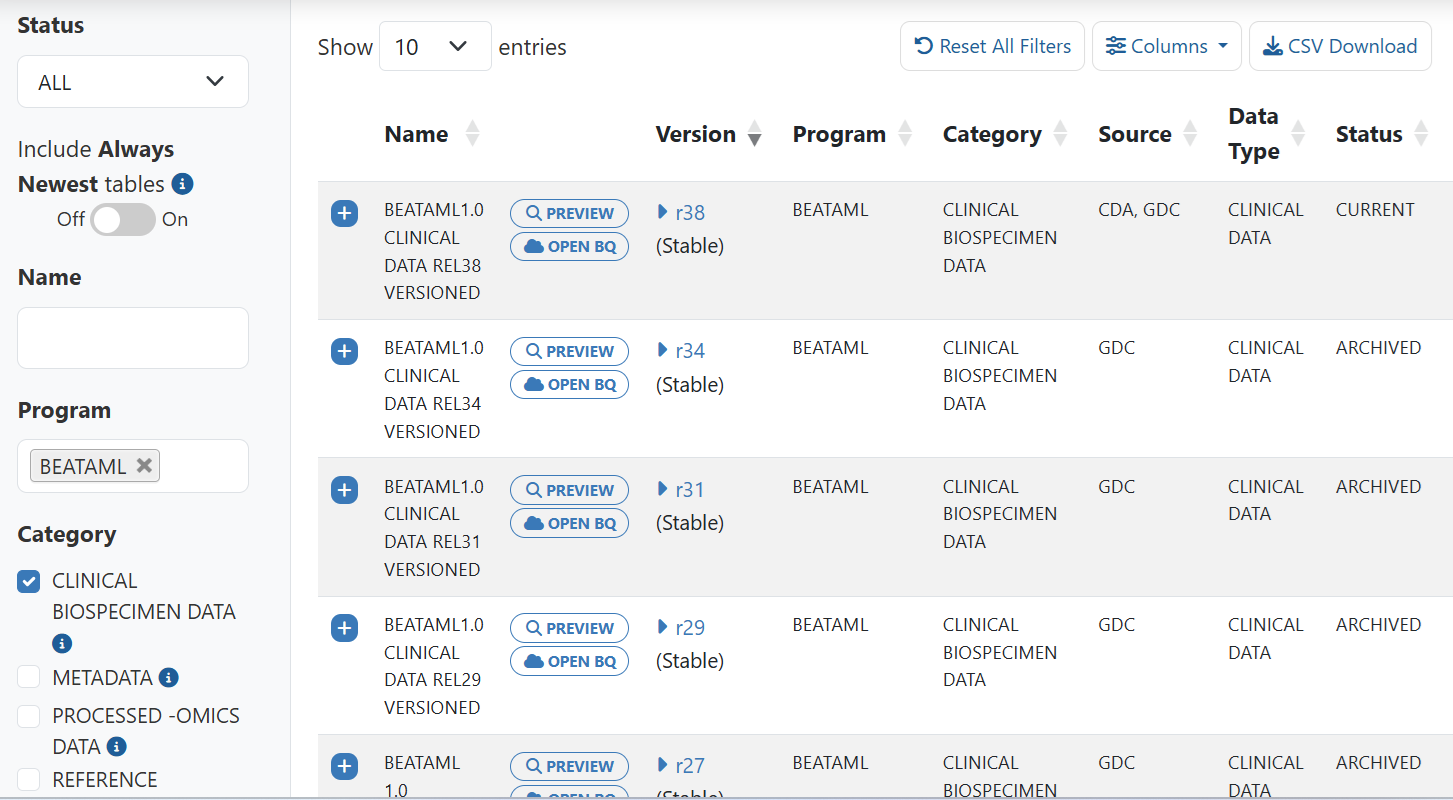Expand version r38 details

[680, 212]
